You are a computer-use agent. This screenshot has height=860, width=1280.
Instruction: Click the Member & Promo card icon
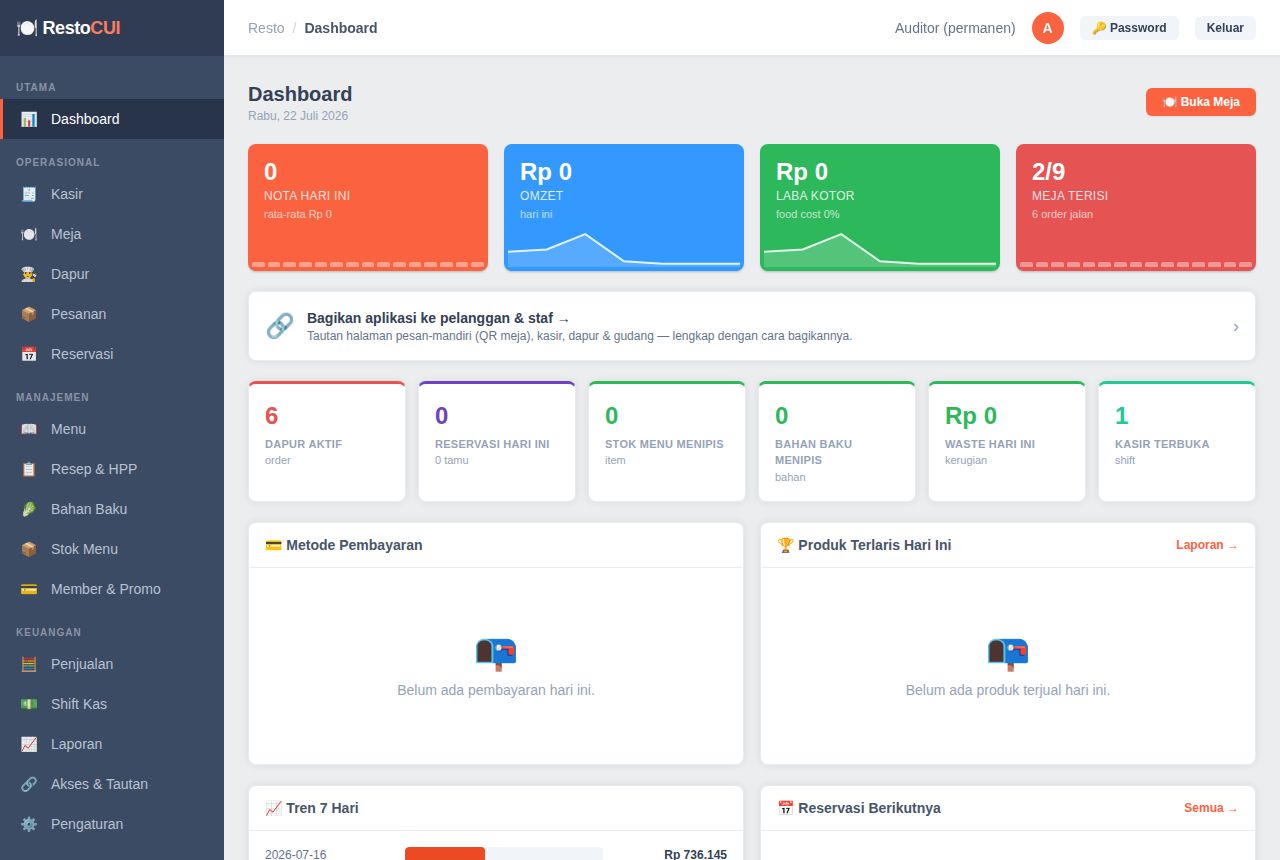tap(29, 589)
